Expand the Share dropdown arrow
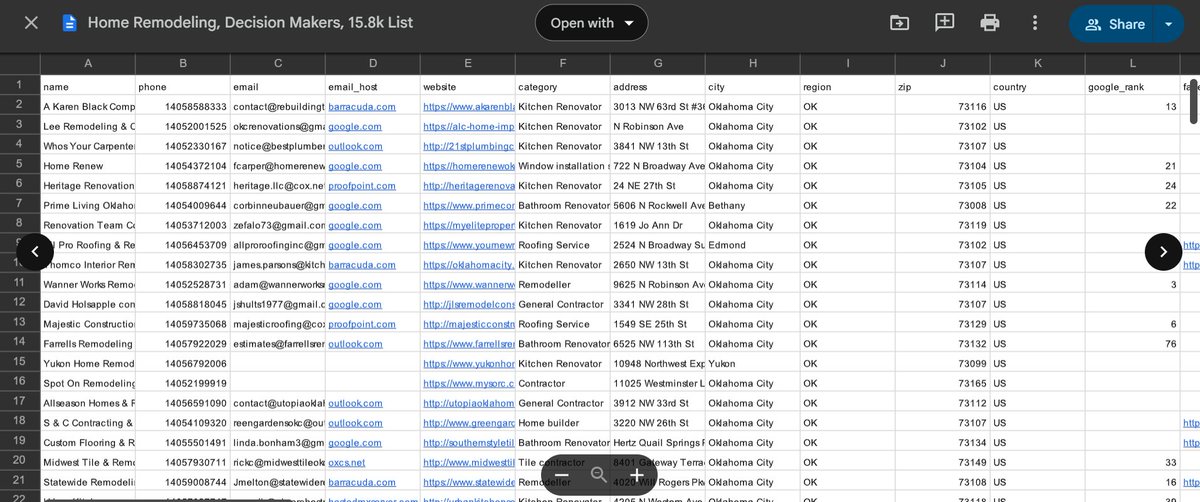 [x=1168, y=24]
